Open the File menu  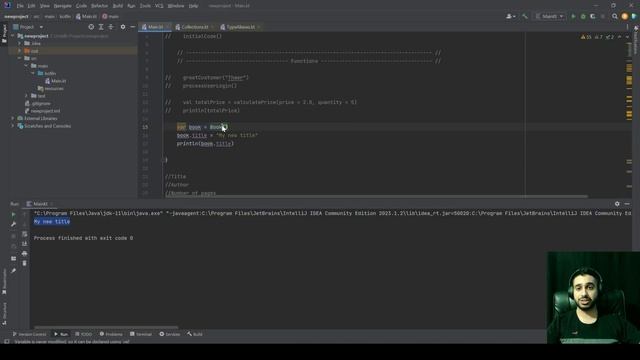(x=20, y=6)
